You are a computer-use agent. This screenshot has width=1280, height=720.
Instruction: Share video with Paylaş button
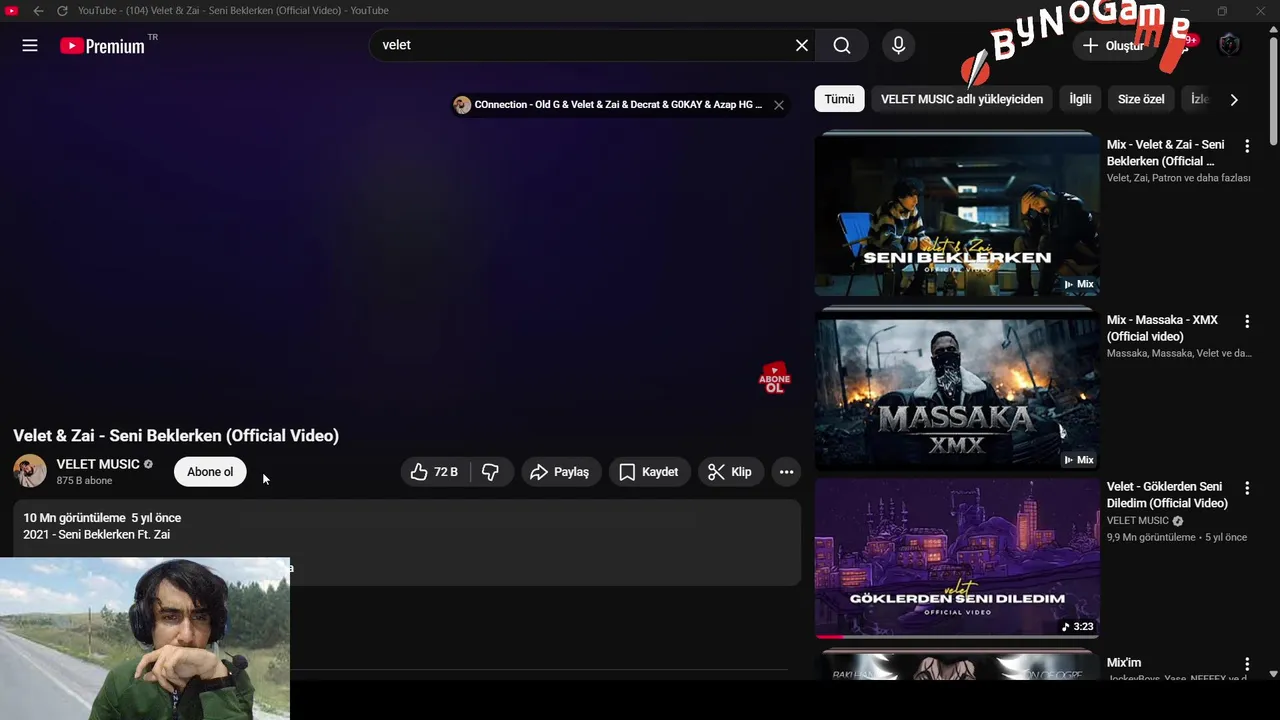(x=561, y=472)
